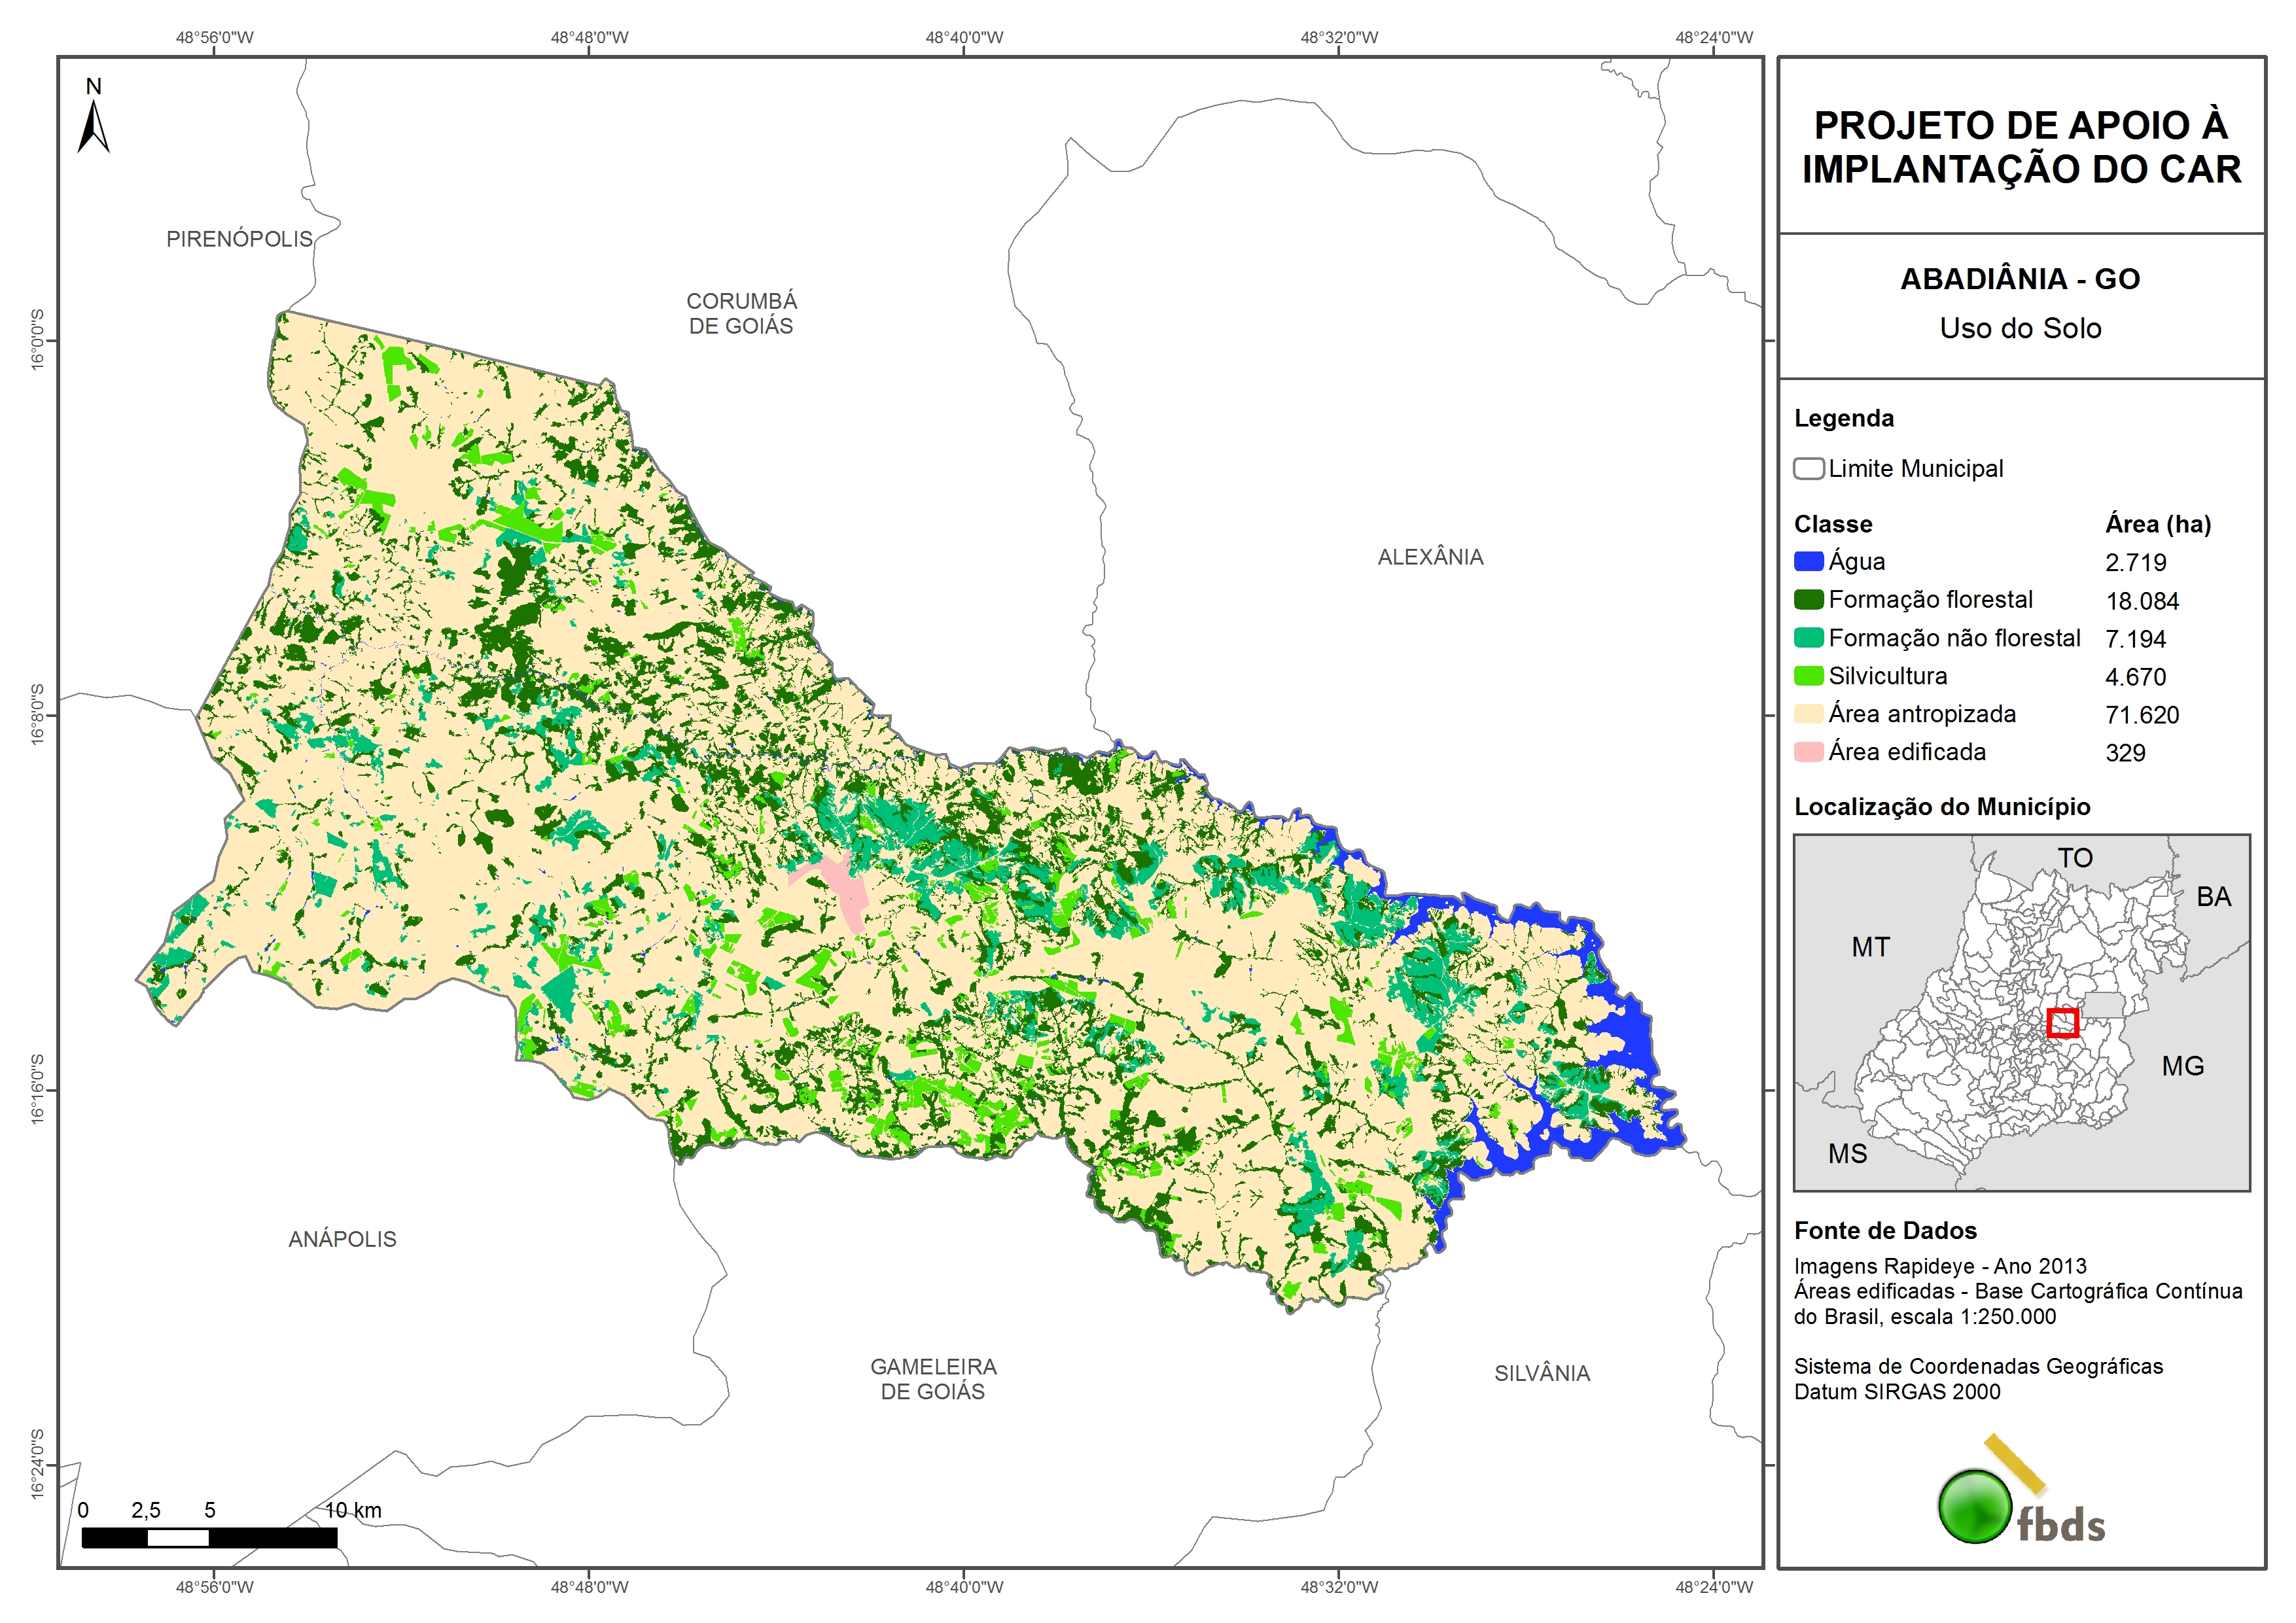Click the beige Área antropizada swatch

(1808, 713)
